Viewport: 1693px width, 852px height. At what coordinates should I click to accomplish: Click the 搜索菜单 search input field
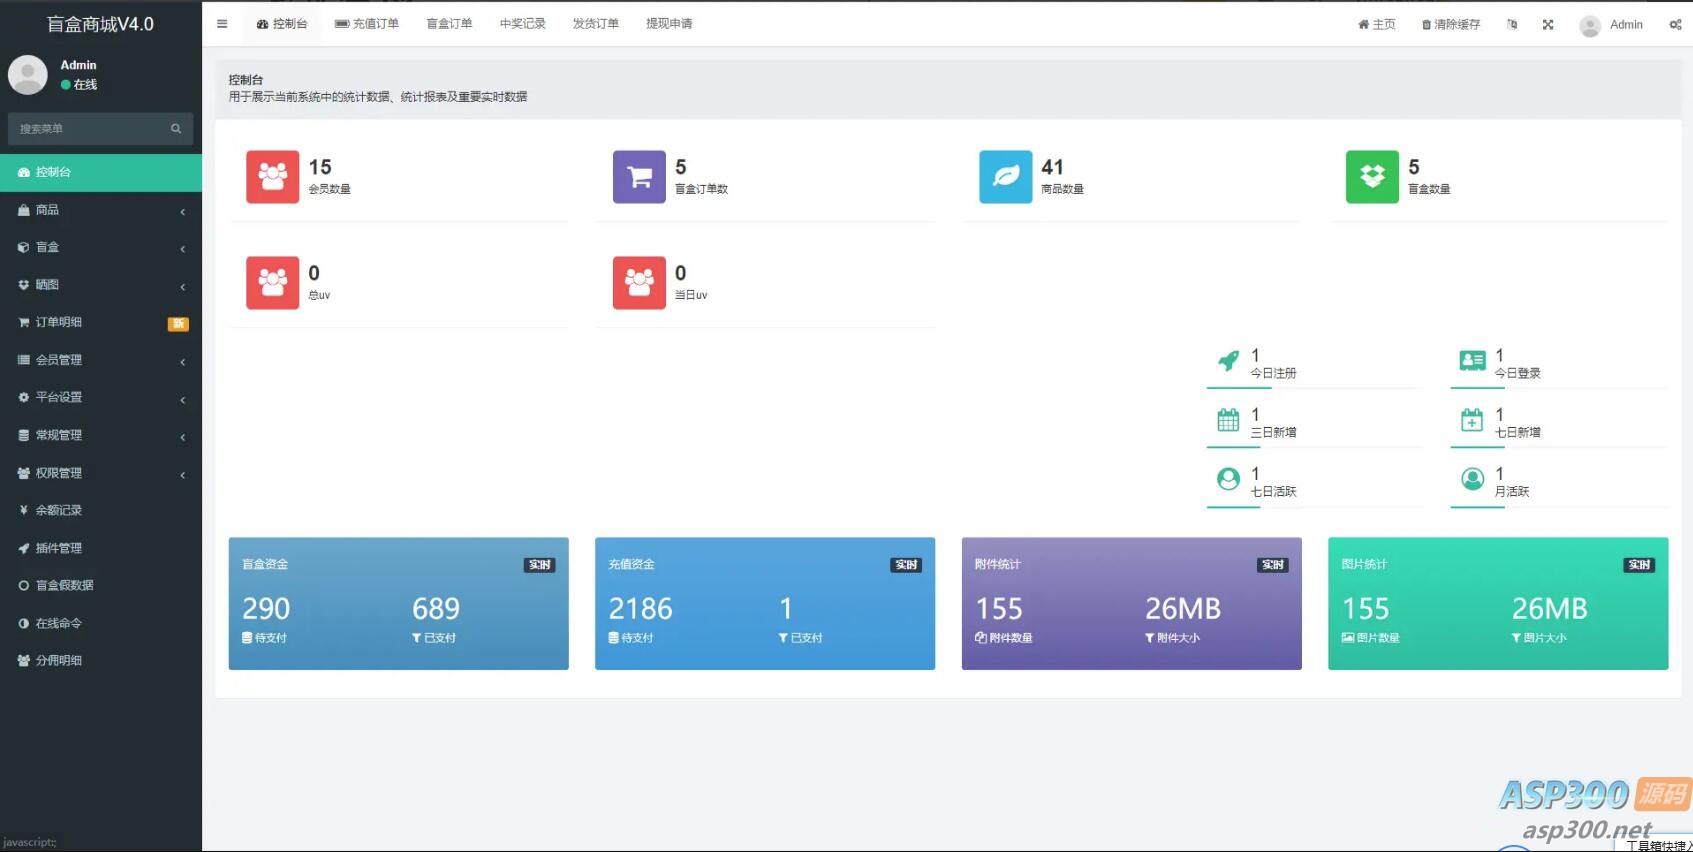click(90, 129)
